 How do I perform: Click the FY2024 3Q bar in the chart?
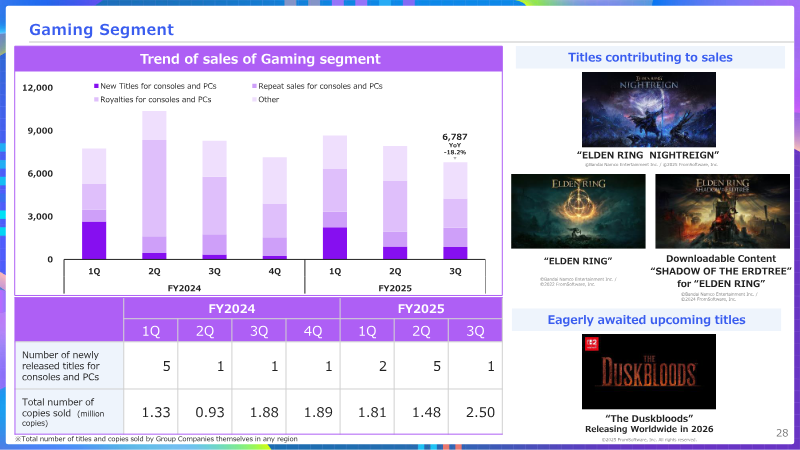(214, 200)
